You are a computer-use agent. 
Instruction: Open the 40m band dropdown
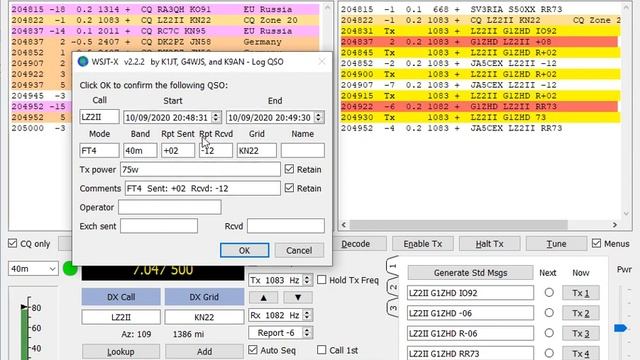pyautogui.click(x=33, y=269)
